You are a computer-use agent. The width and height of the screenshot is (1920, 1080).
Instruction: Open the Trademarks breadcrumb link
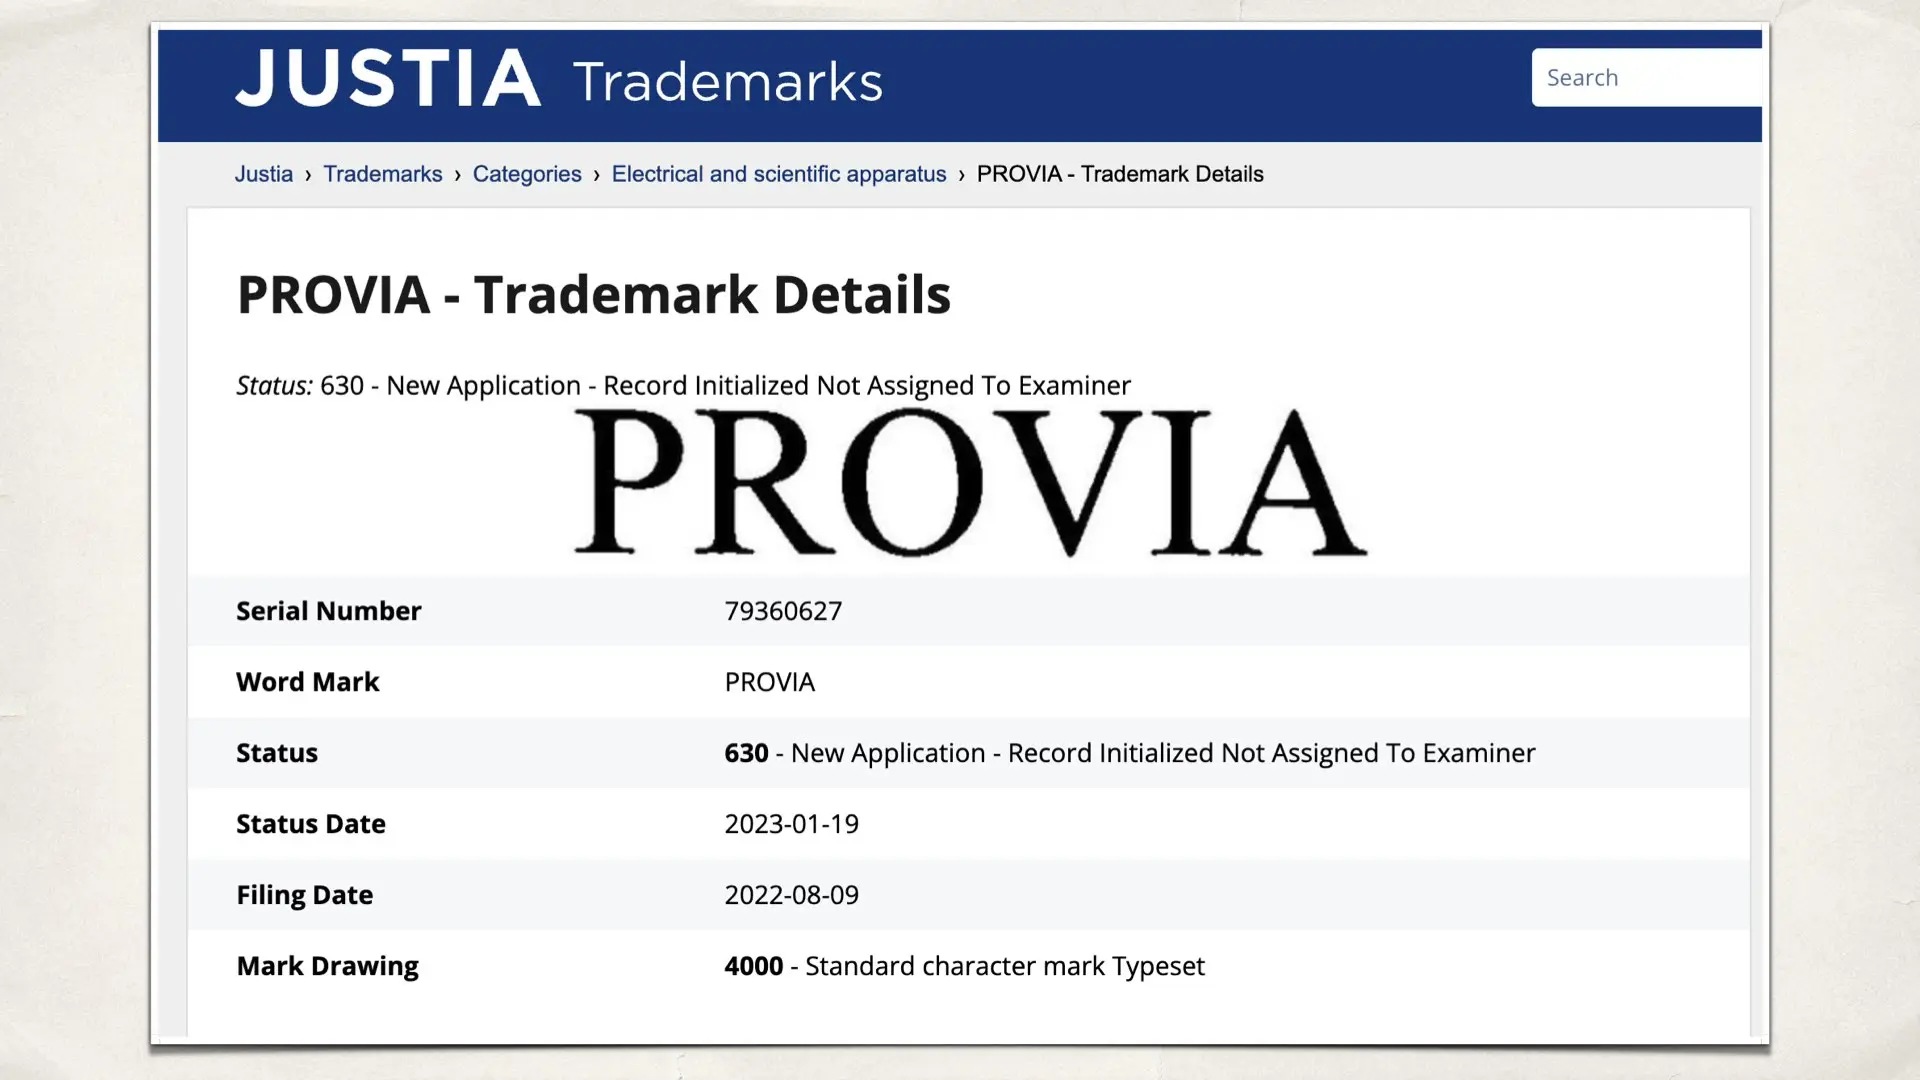point(383,174)
